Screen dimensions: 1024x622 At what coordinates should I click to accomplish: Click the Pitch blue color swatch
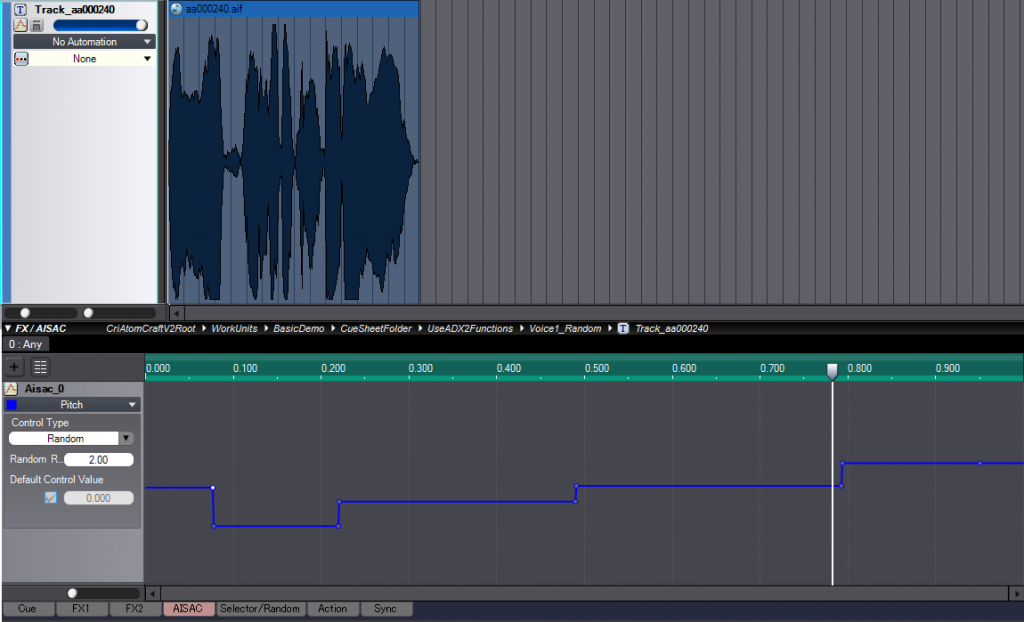pyautogui.click(x=11, y=405)
